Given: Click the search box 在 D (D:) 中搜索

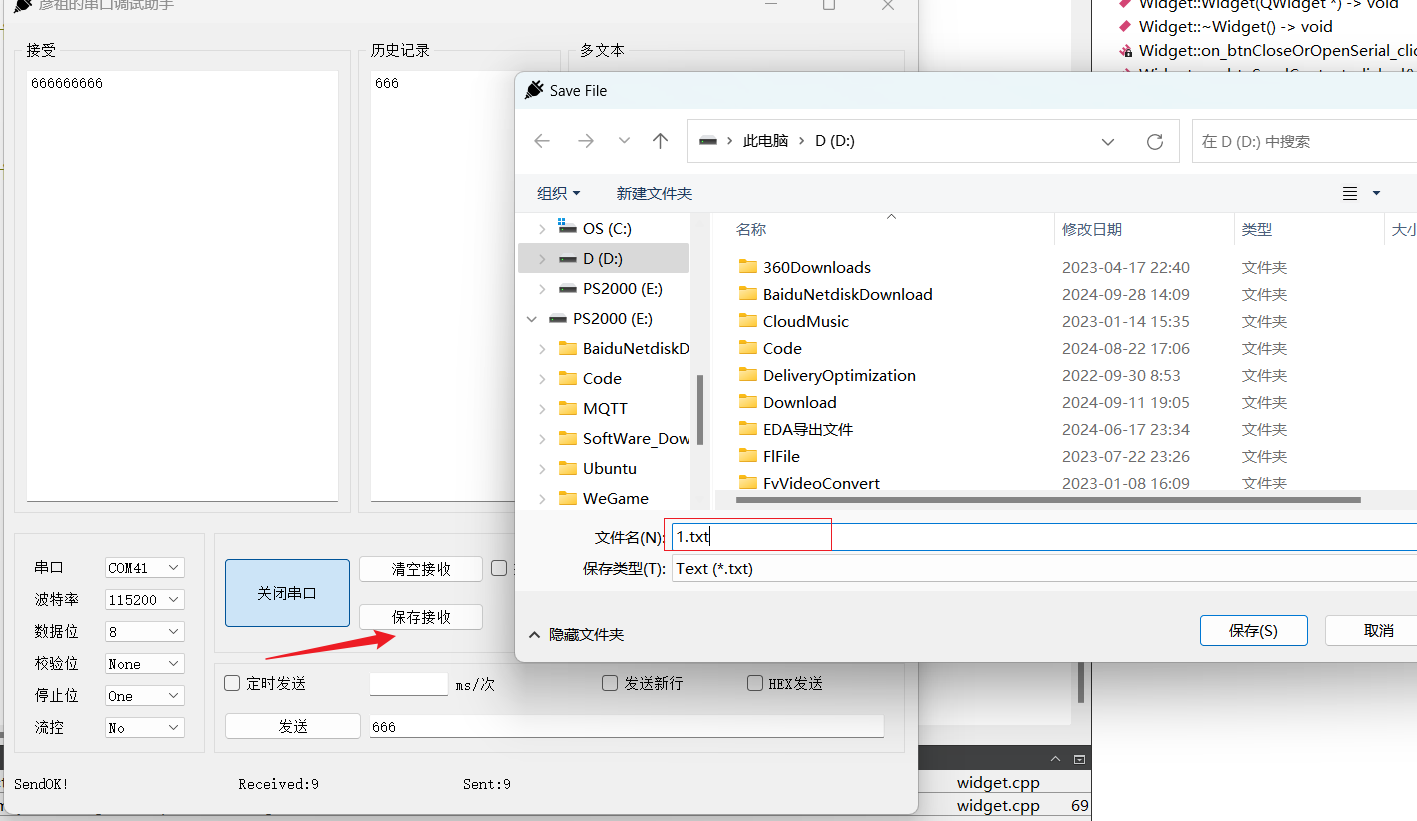Looking at the screenshot, I should point(1305,142).
